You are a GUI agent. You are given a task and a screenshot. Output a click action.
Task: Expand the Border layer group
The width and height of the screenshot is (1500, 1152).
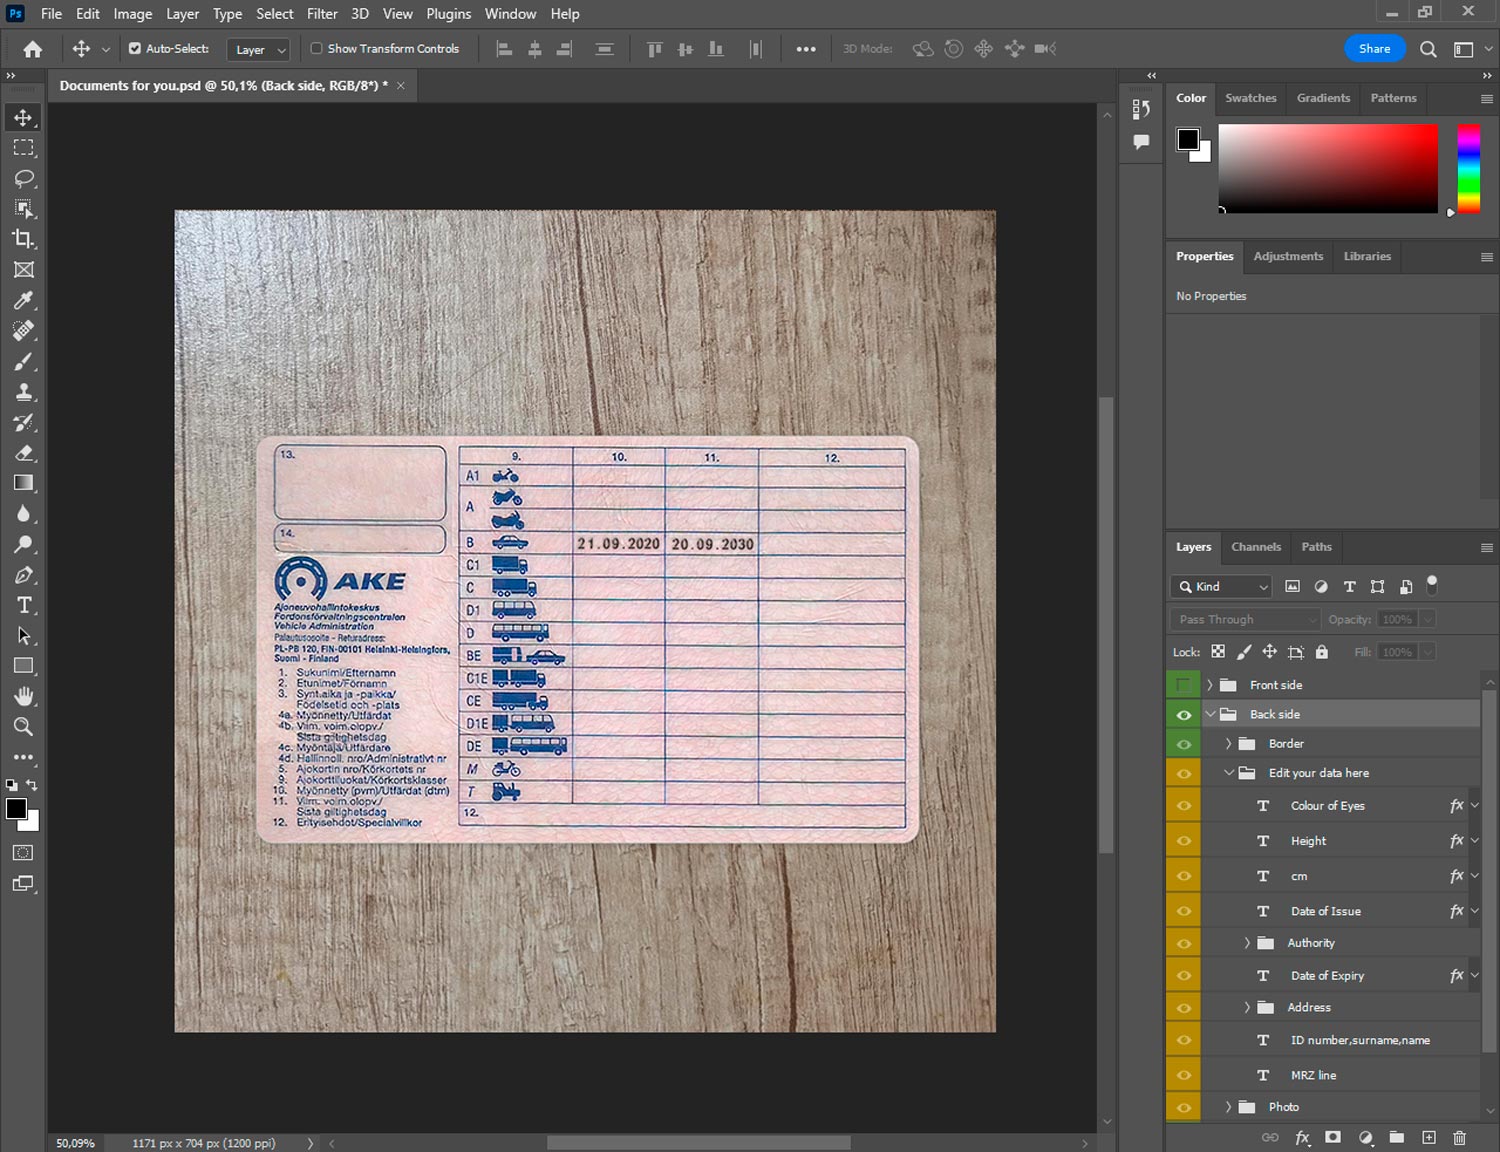1229,744
